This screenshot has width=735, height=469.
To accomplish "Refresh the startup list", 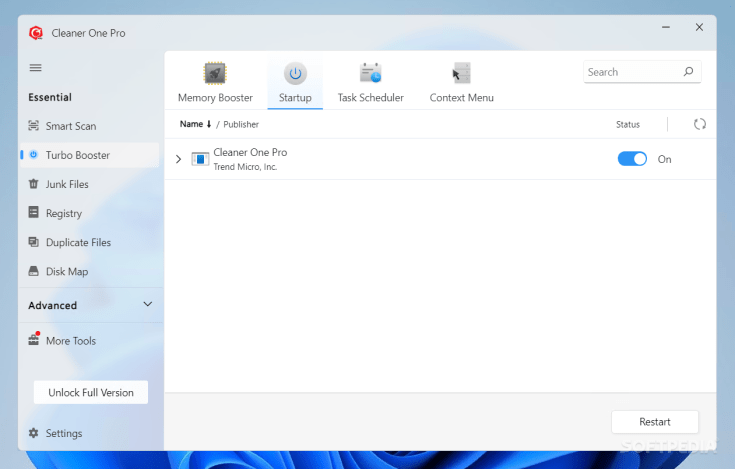I will tap(700, 124).
